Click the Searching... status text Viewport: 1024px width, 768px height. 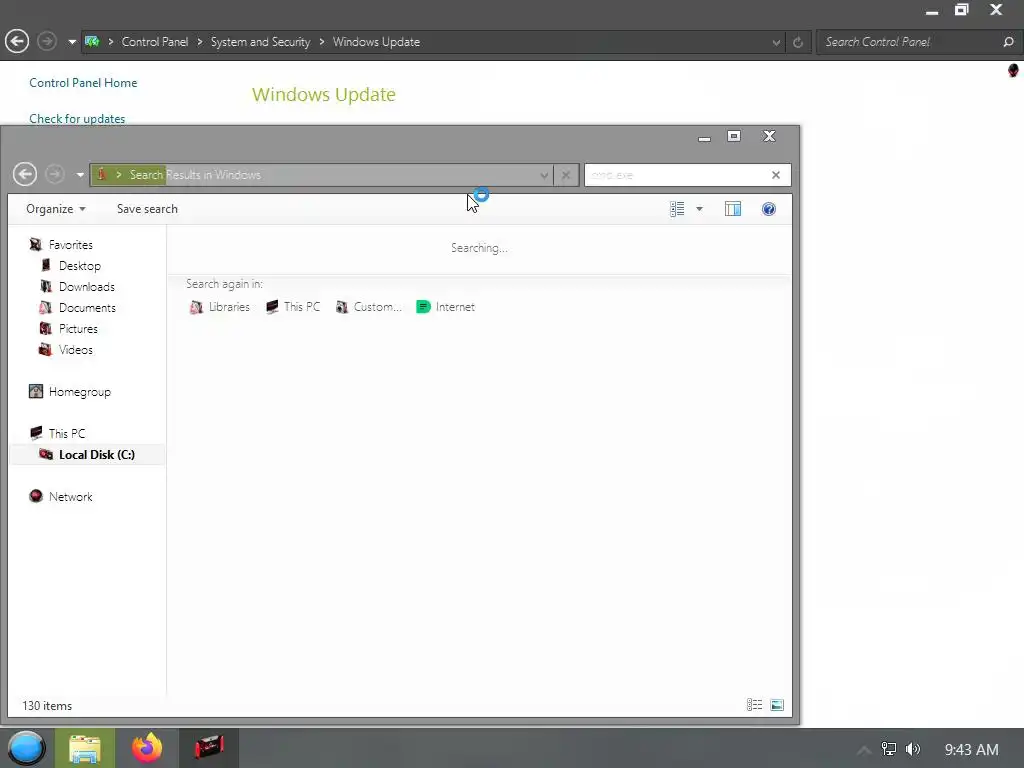479,248
